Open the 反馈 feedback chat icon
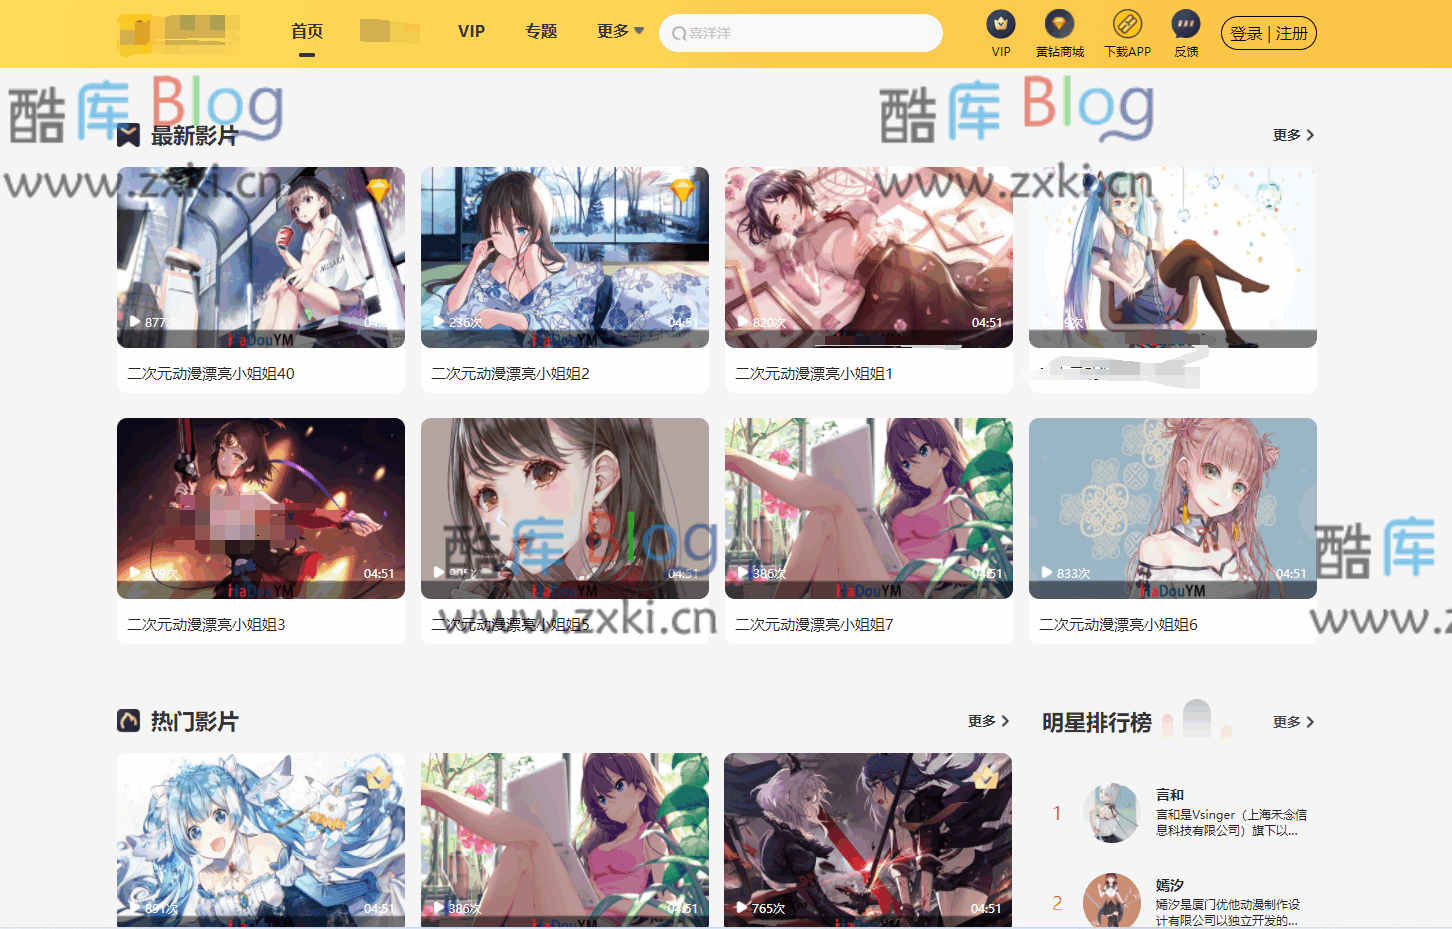 [x=1186, y=24]
